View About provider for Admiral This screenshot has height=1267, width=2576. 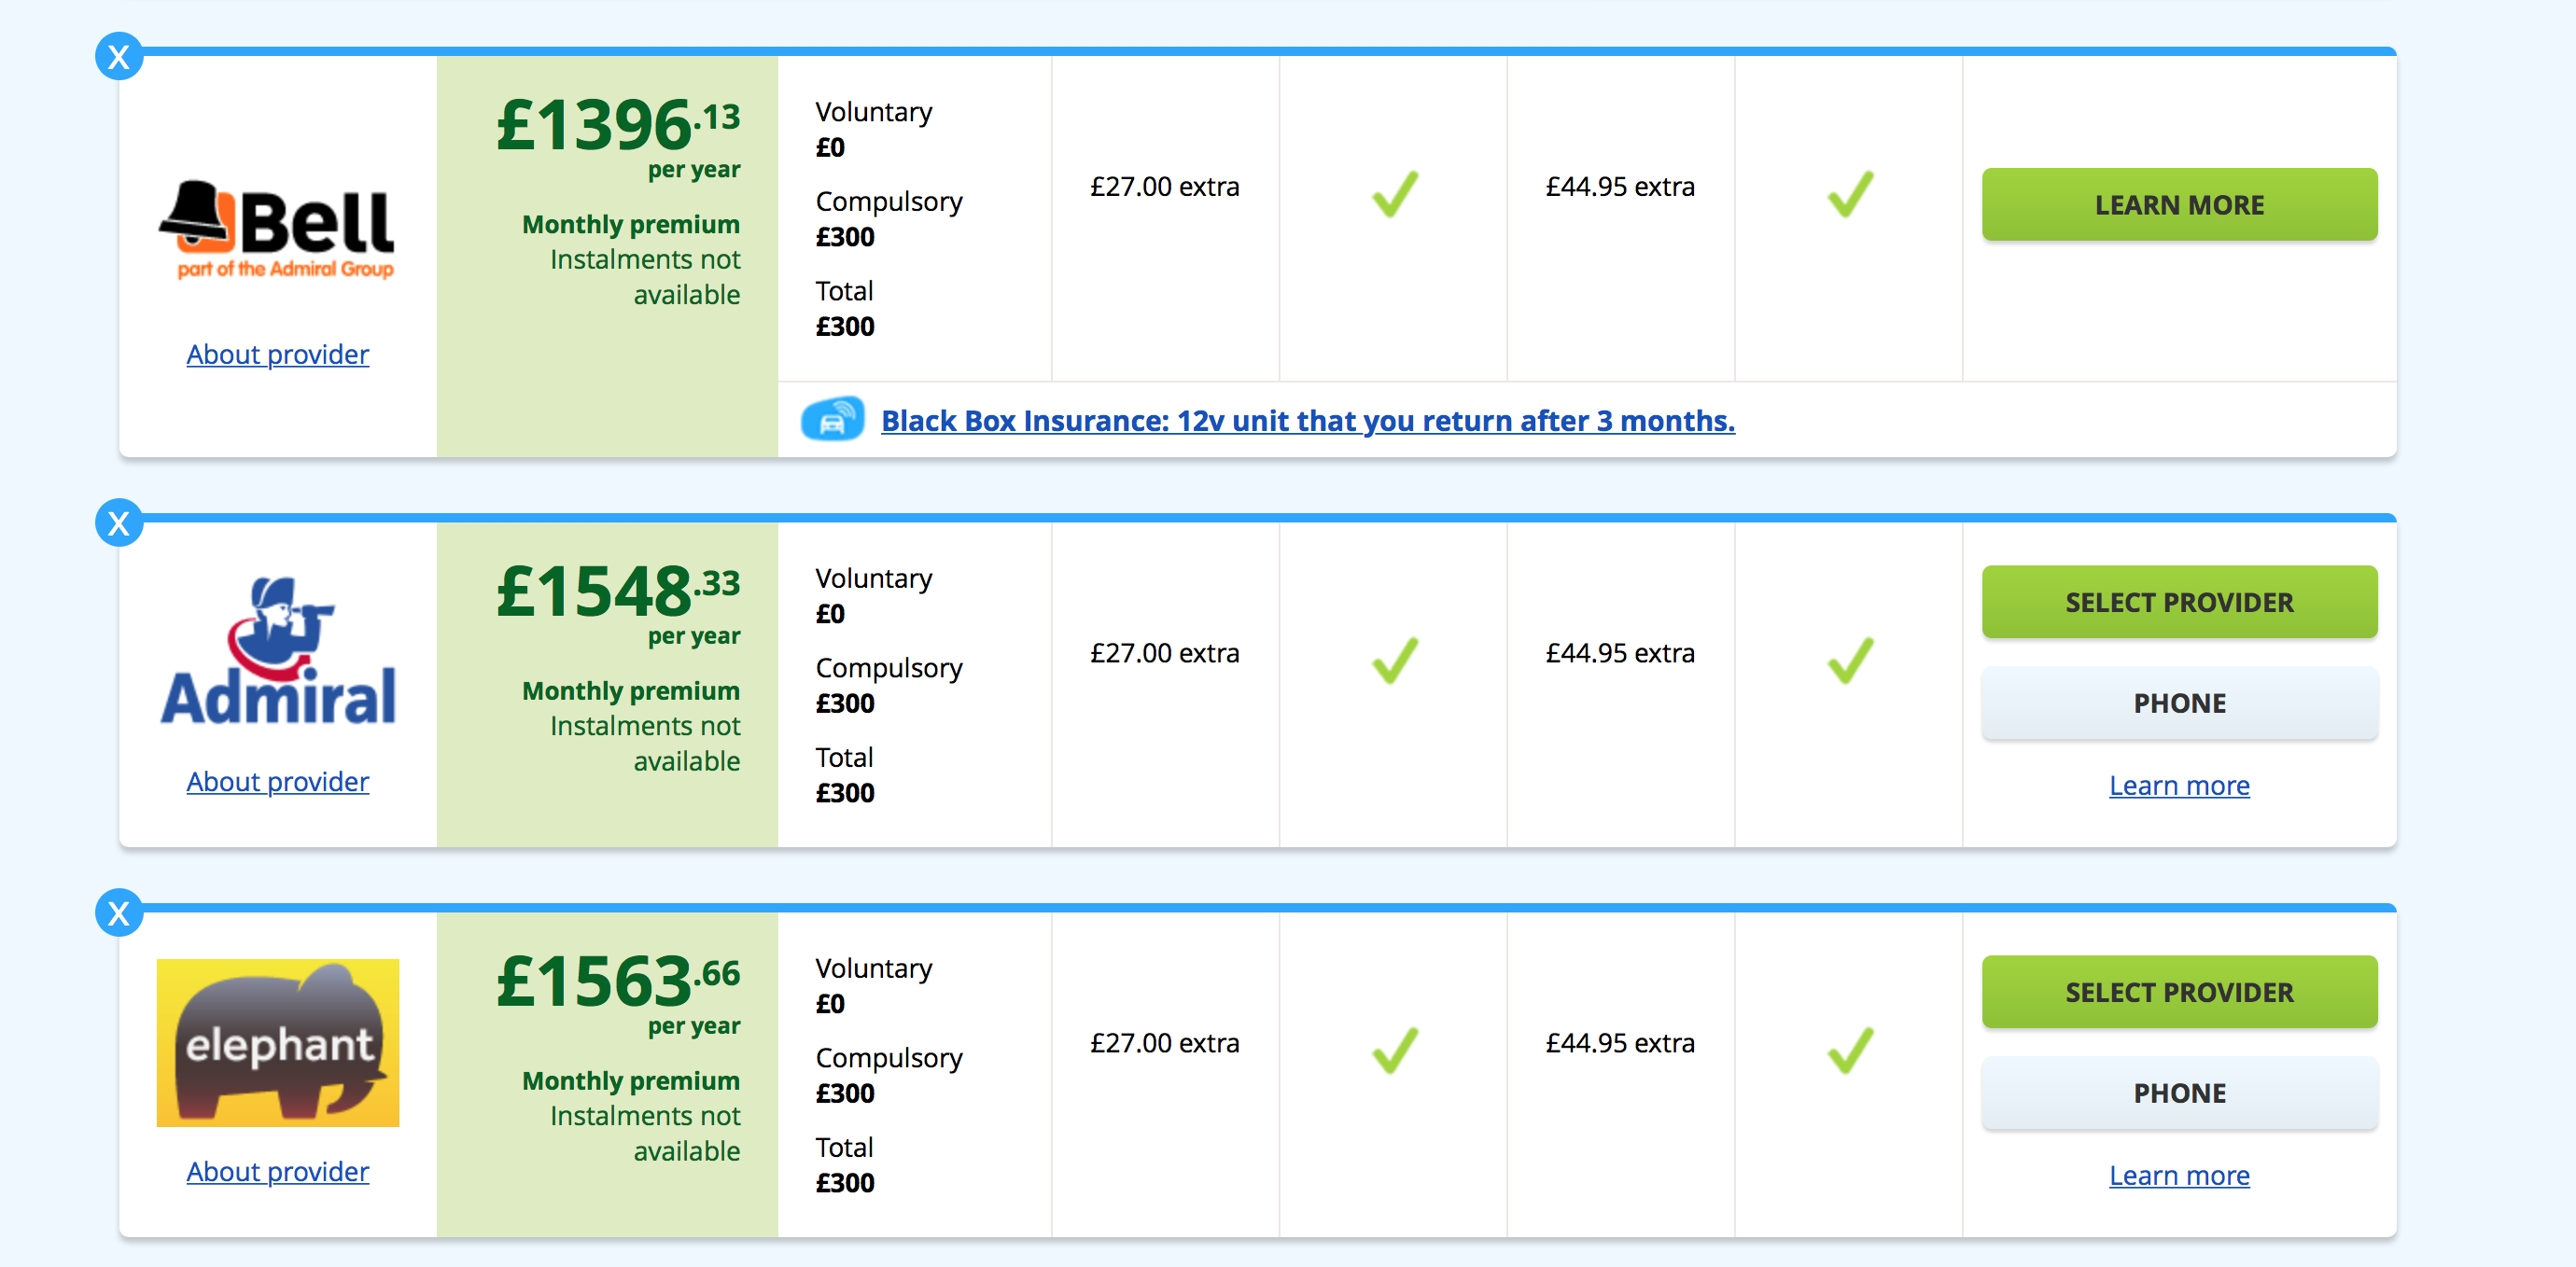pos(277,782)
